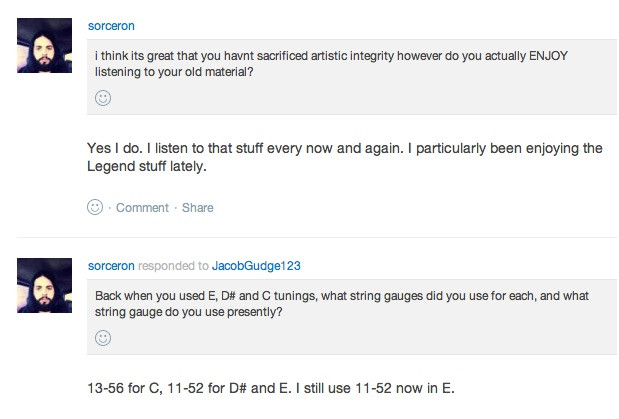The height and width of the screenshot is (419, 619).
Task: Click the Share link under the first answer
Action: [x=198, y=208]
